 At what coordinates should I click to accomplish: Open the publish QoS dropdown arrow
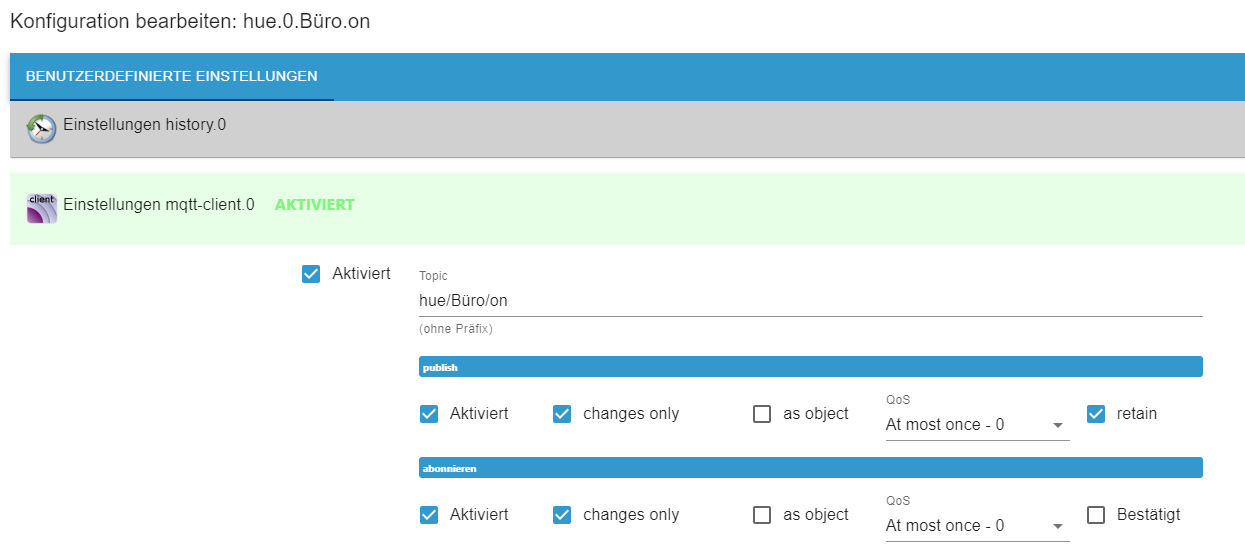[1058, 425]
